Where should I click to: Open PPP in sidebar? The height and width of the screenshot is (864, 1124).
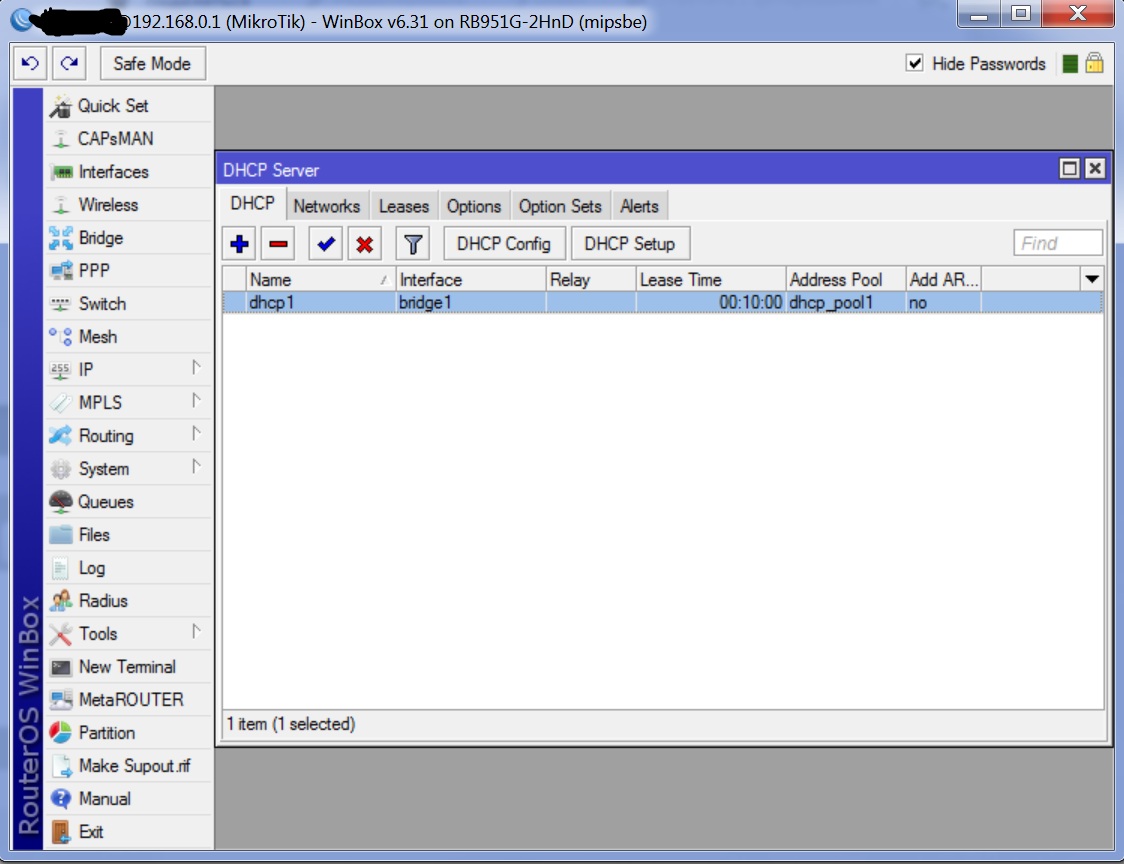pyautogui.click(x=128, y=271)
